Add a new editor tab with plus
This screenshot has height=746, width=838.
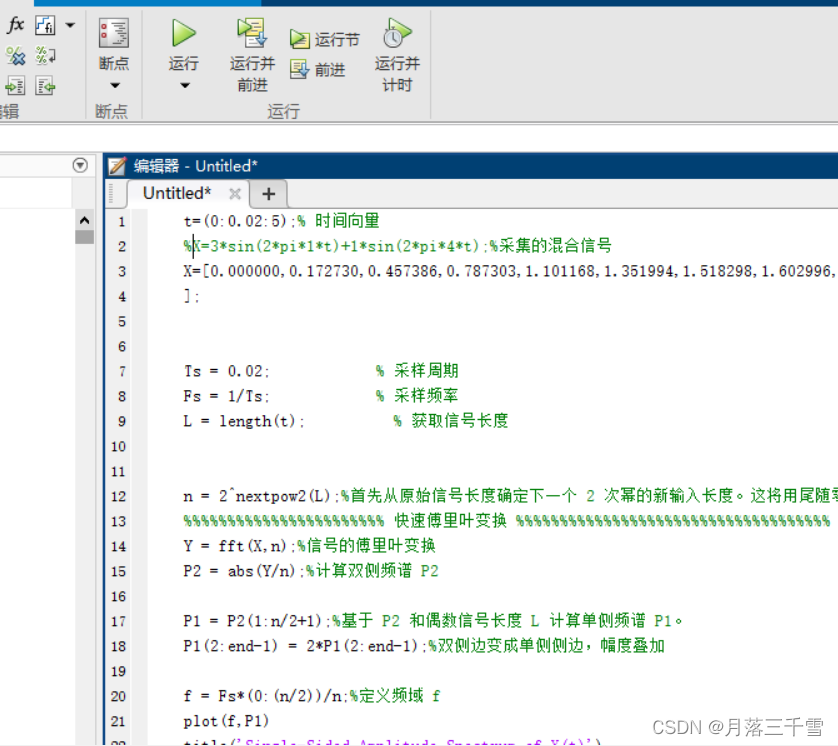269,193
